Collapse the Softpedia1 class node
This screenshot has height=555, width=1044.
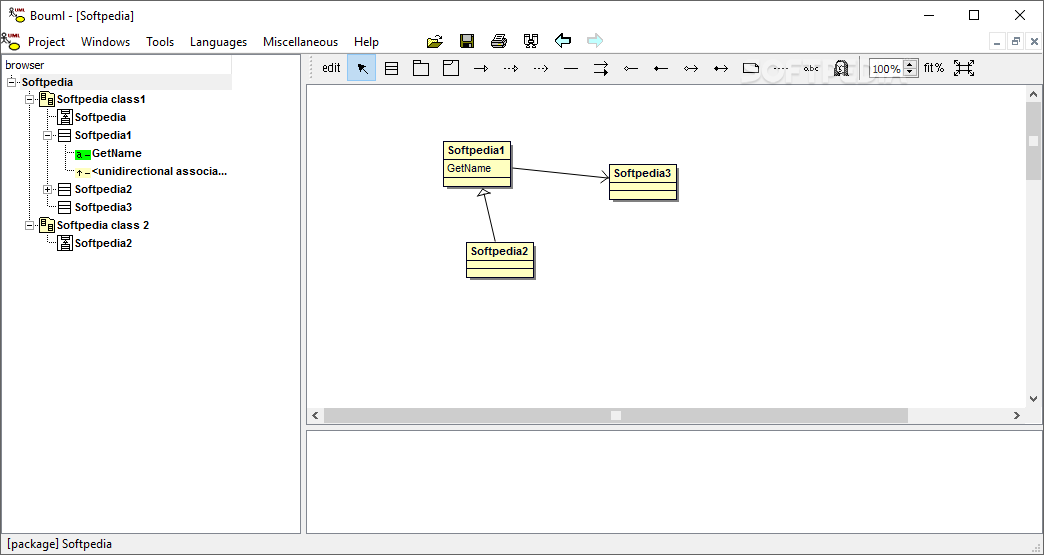[x=47, y=135]
